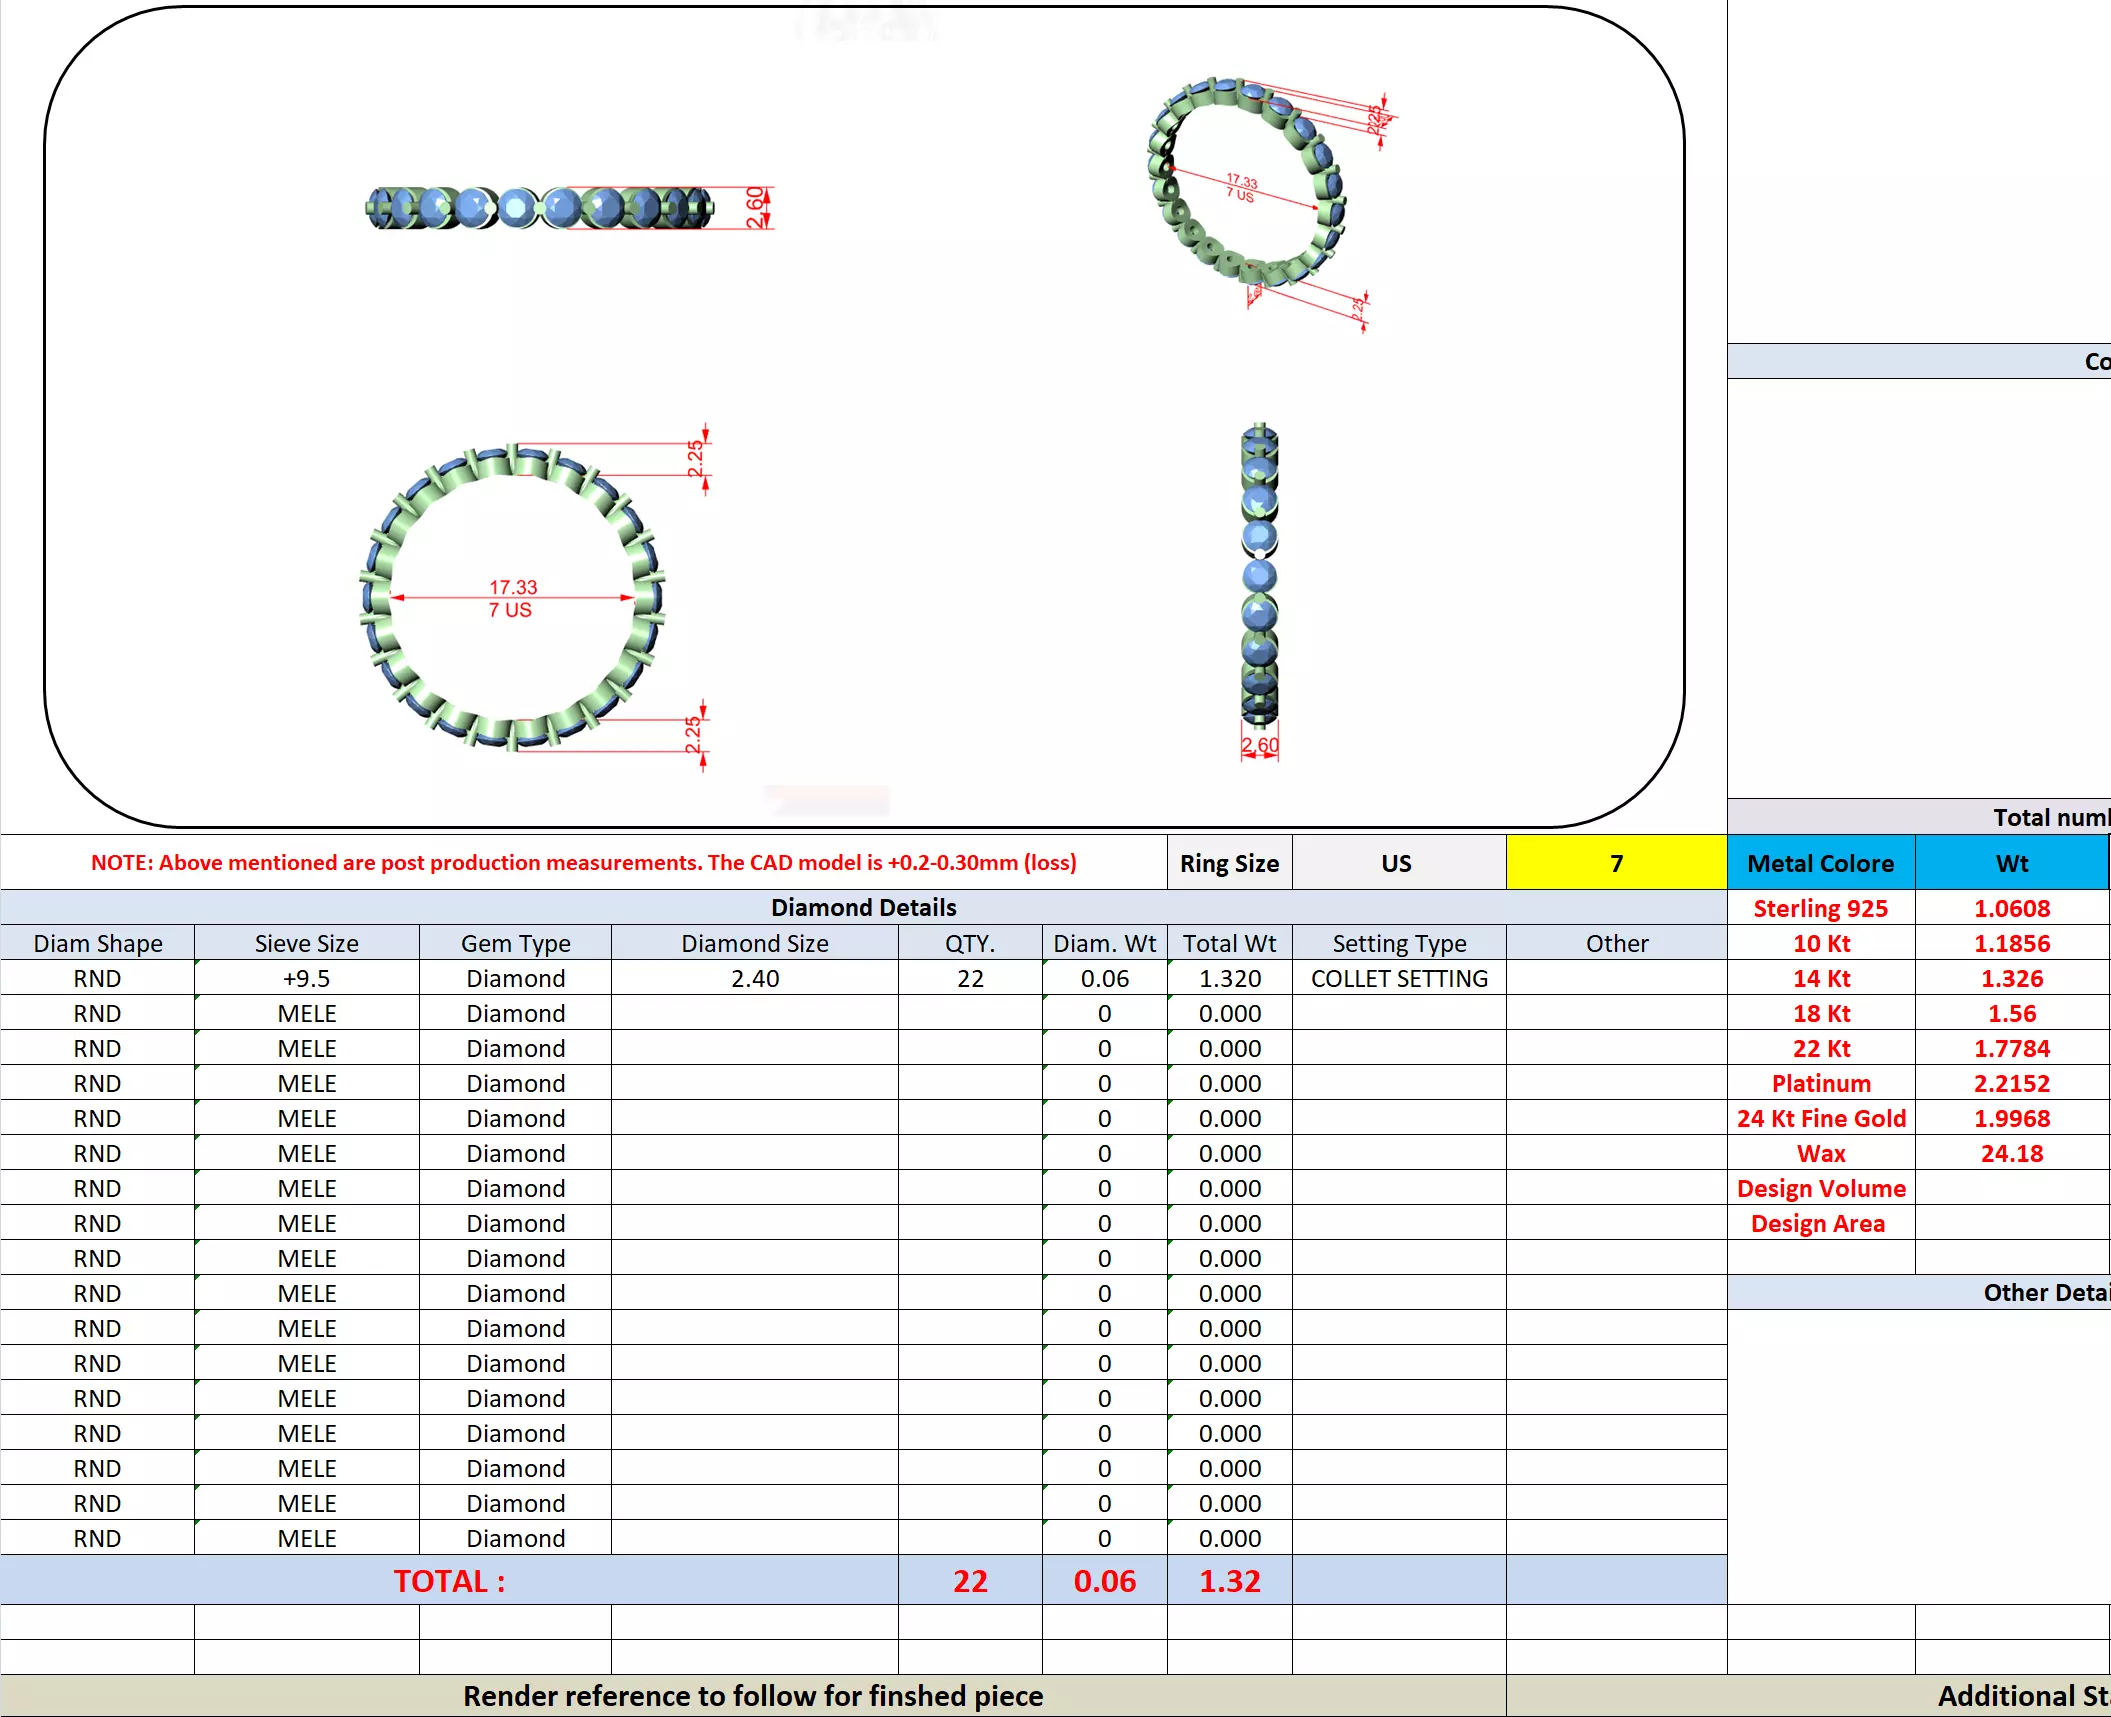Select the top-view ring render with 17.33 dimension
2111x1717 pixels.
(x=512, y=597)
